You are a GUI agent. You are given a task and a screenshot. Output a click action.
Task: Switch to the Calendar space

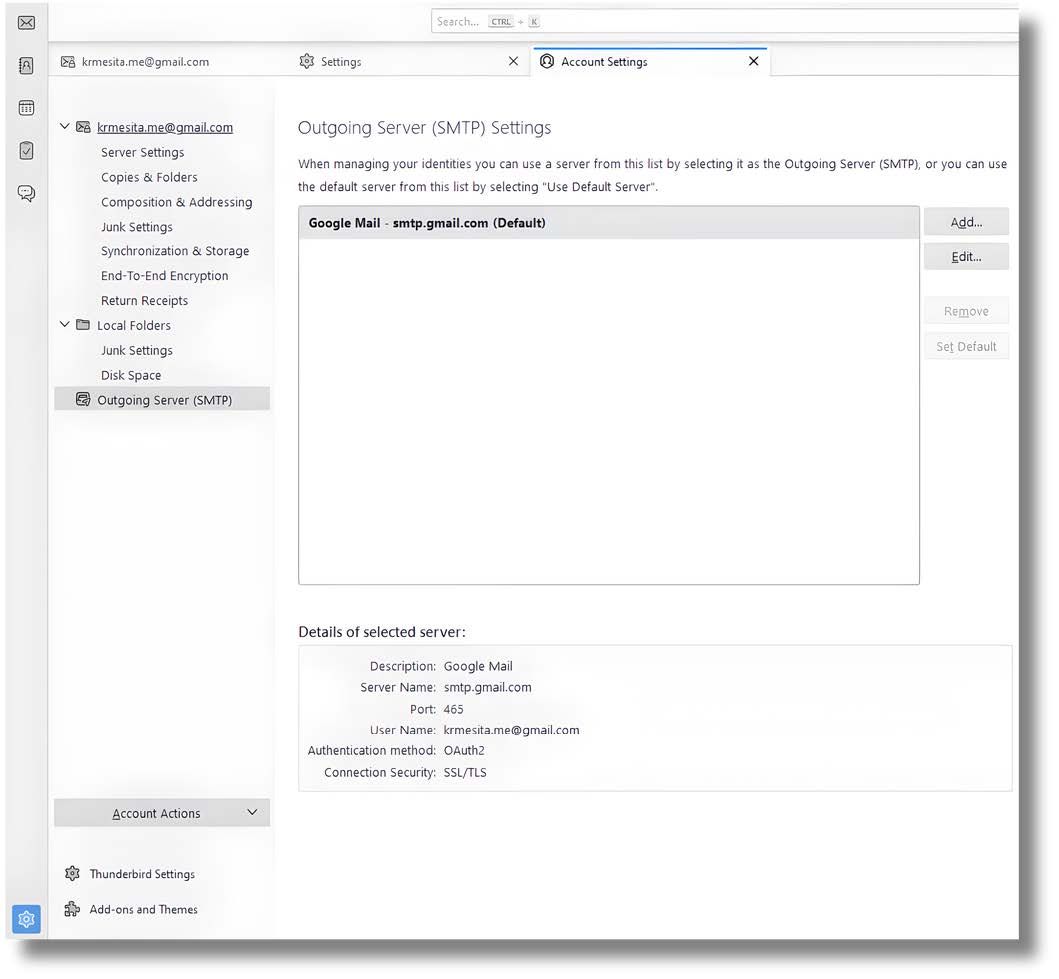25,107
